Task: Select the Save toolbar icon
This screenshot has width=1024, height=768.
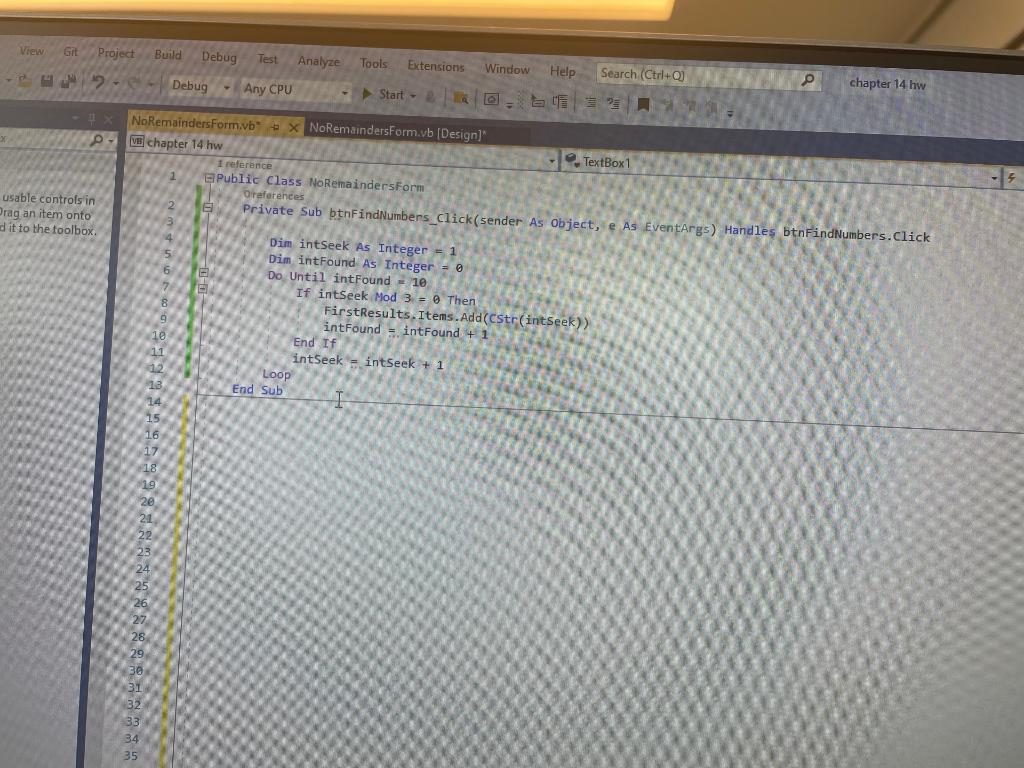Action: (x=47, y=81)
